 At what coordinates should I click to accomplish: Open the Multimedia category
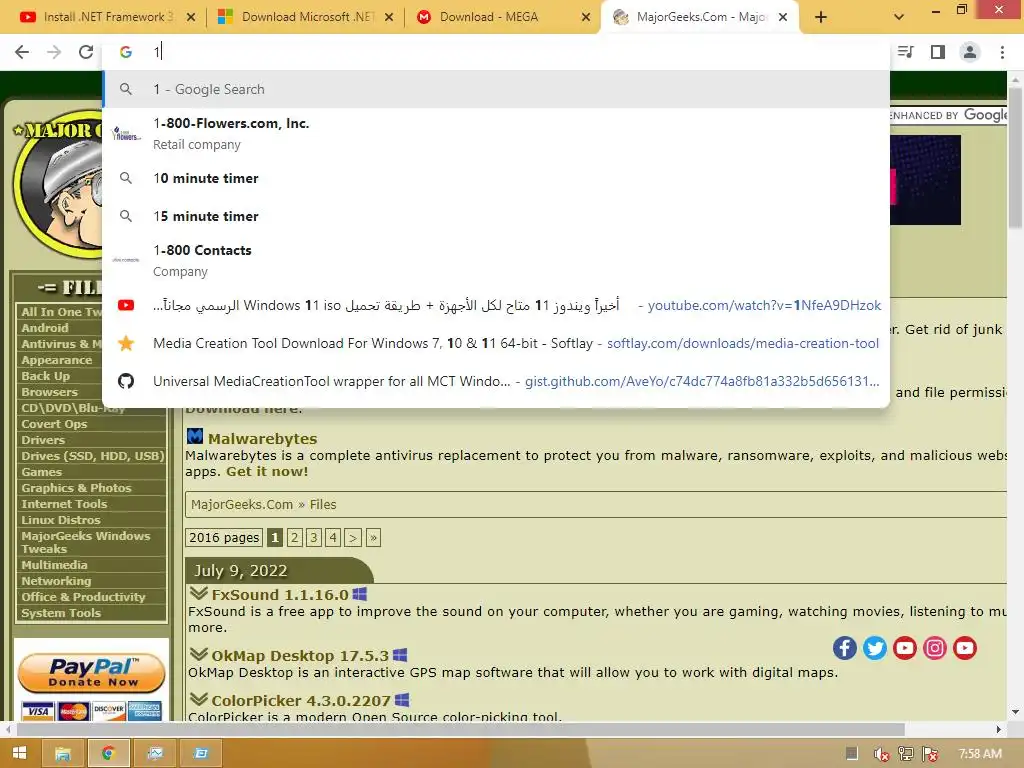(x=54, y=565)
